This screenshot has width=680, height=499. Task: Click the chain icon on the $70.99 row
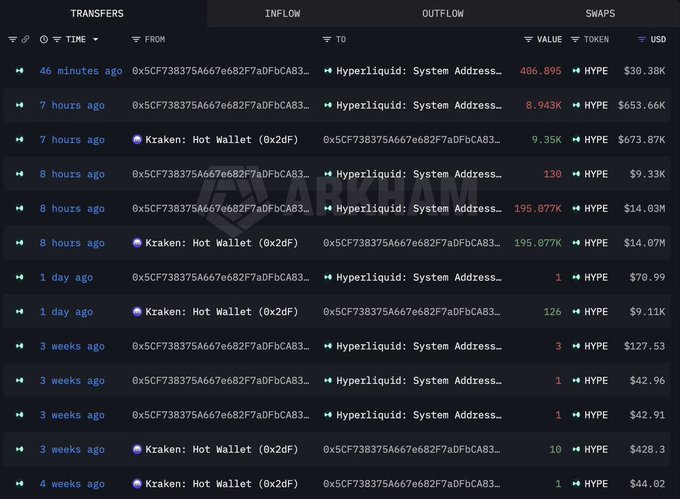(x=20, y=277)
